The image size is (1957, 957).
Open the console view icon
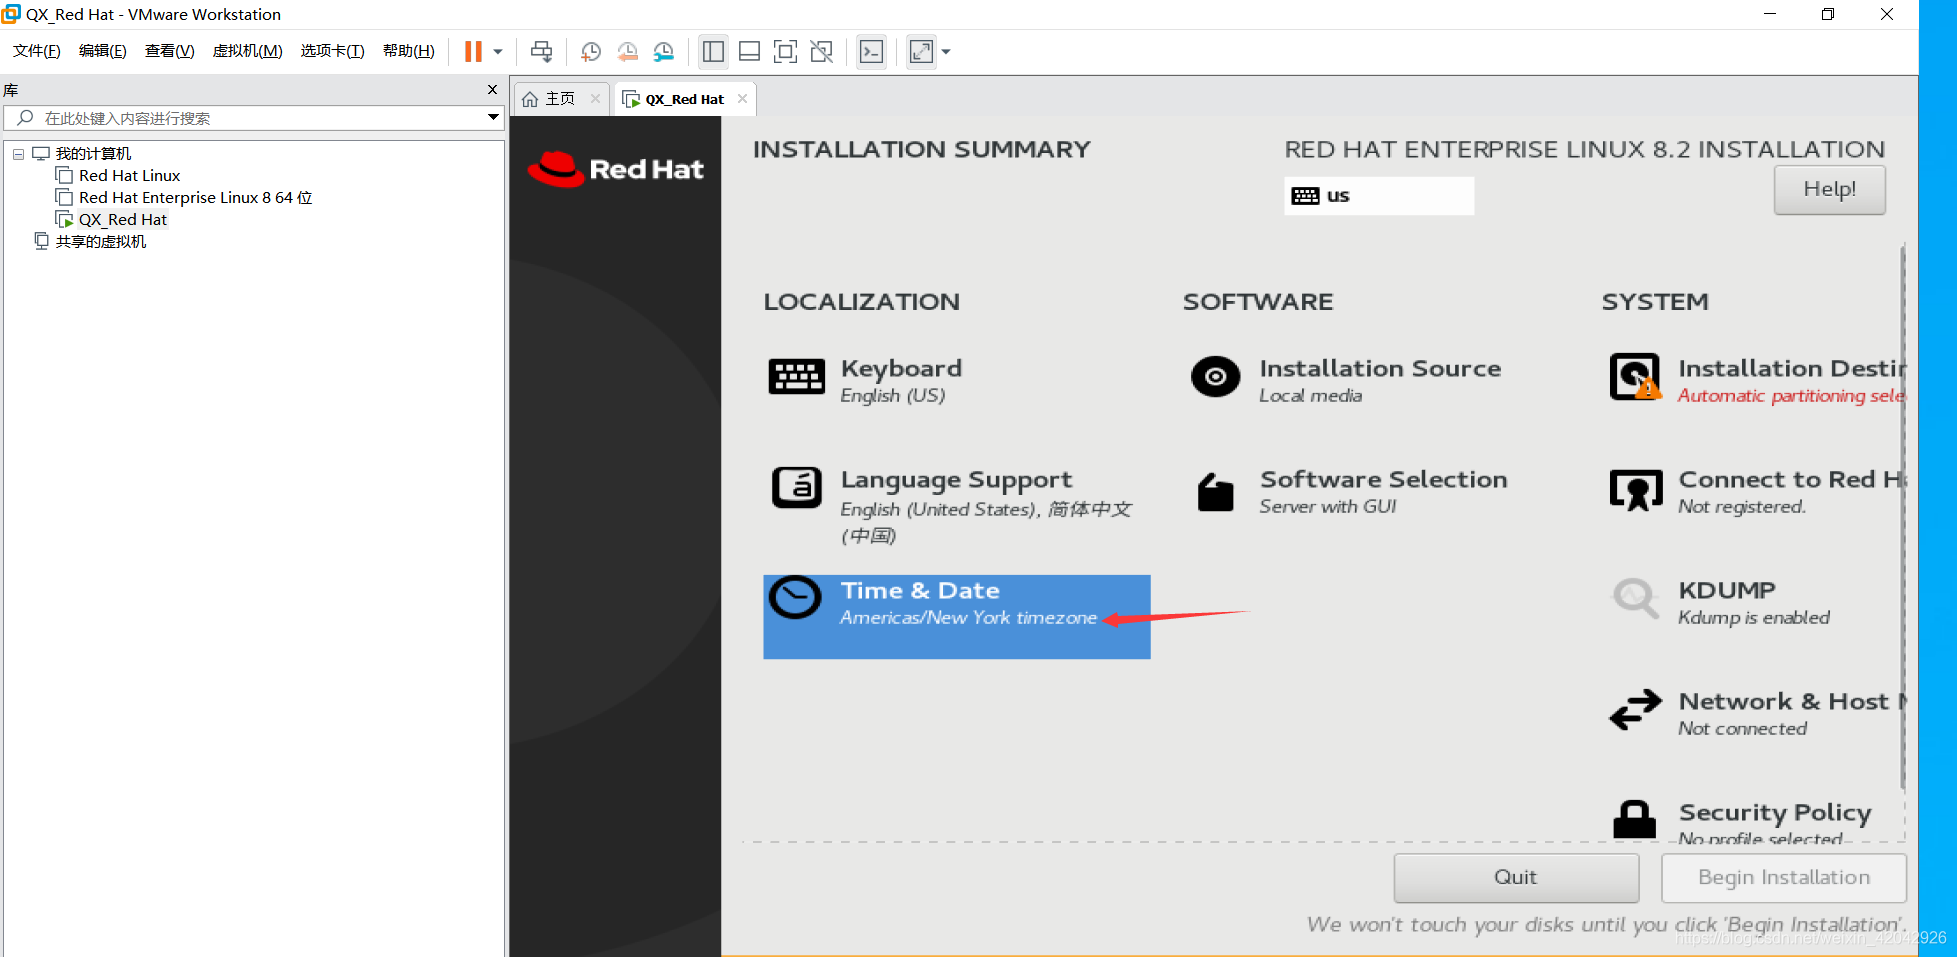(872, 52)
